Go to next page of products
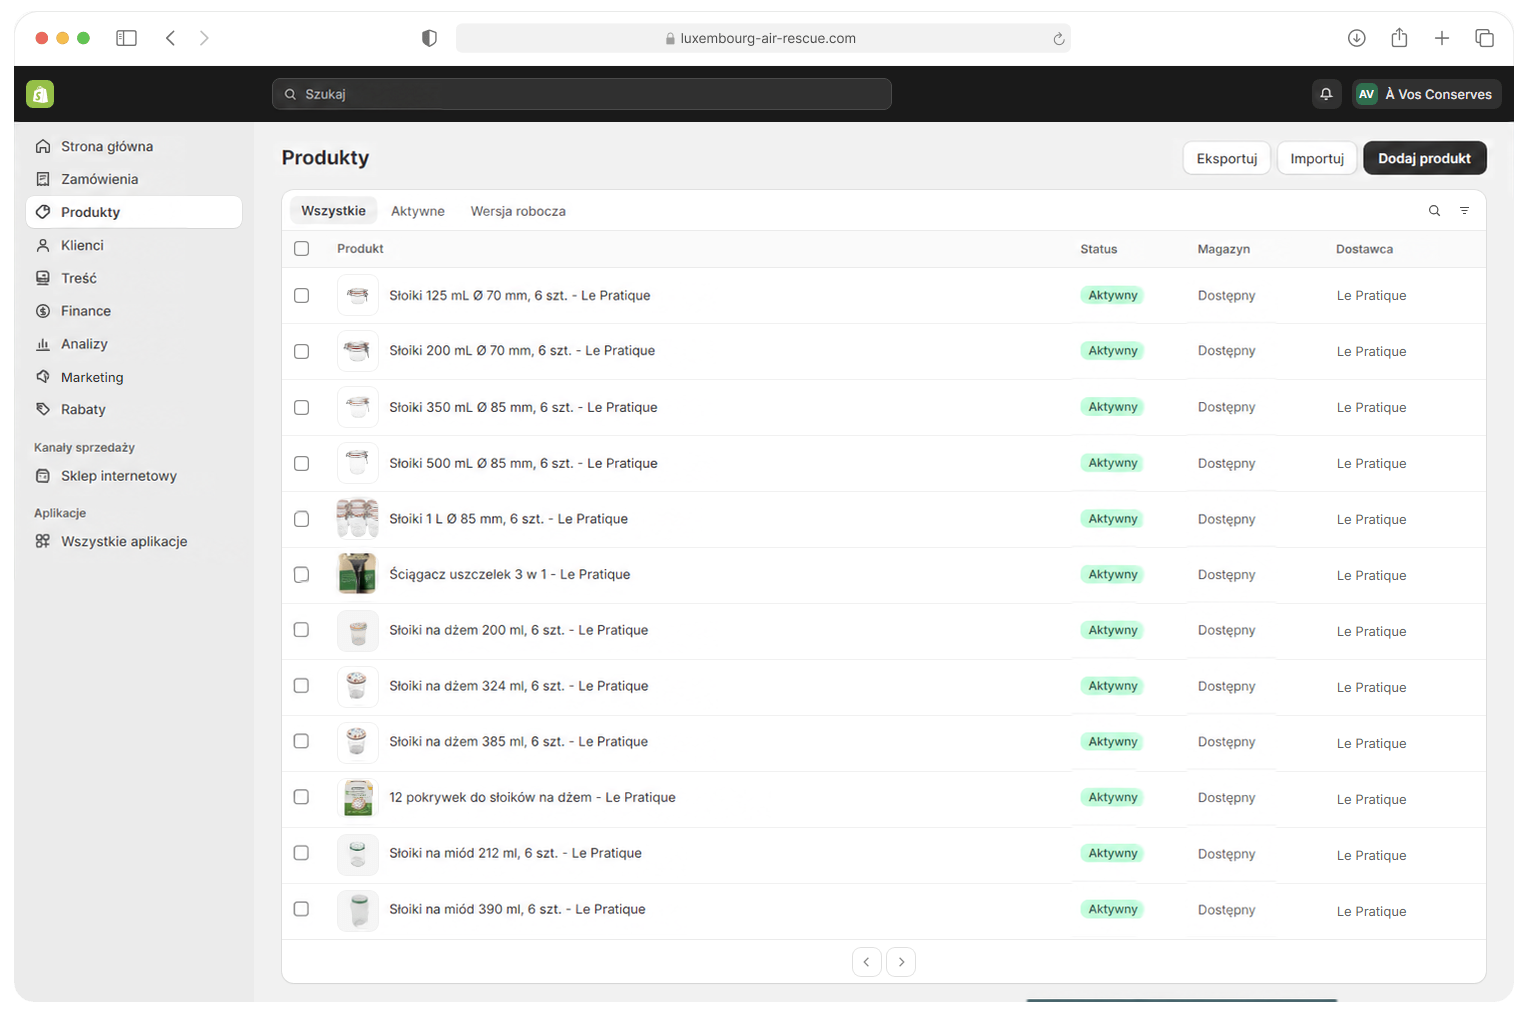Image resolution: width=1528 pixels, height=1019 pixels. point(901,962)
